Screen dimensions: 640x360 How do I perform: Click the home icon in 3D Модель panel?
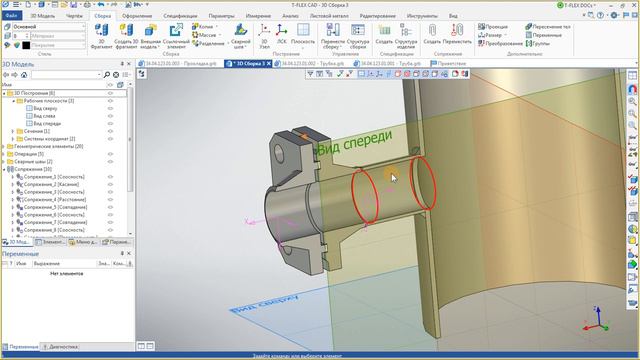point(24,75)
